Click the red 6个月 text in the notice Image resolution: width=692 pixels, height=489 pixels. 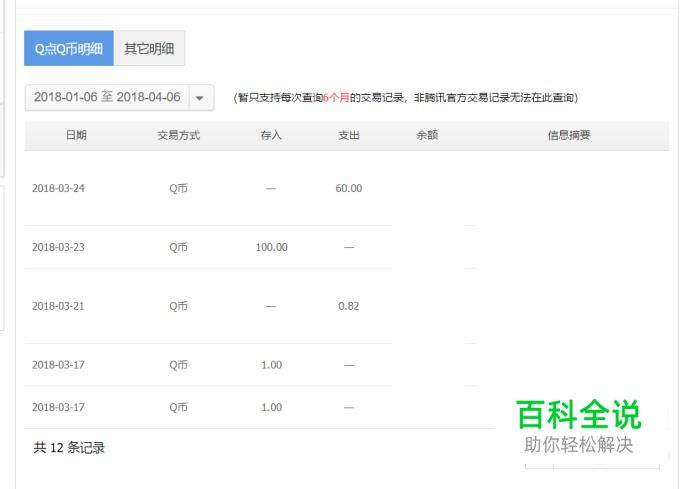click(x=336, y=98)
